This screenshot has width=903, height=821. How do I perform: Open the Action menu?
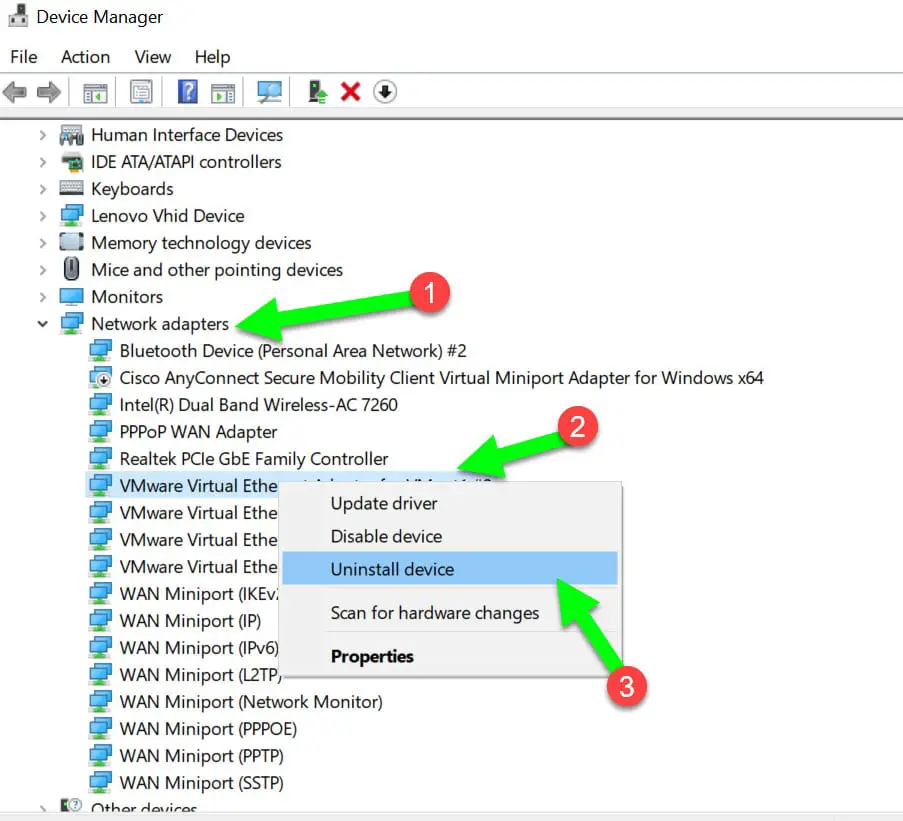pyautogui.click(x=85, y=57)
